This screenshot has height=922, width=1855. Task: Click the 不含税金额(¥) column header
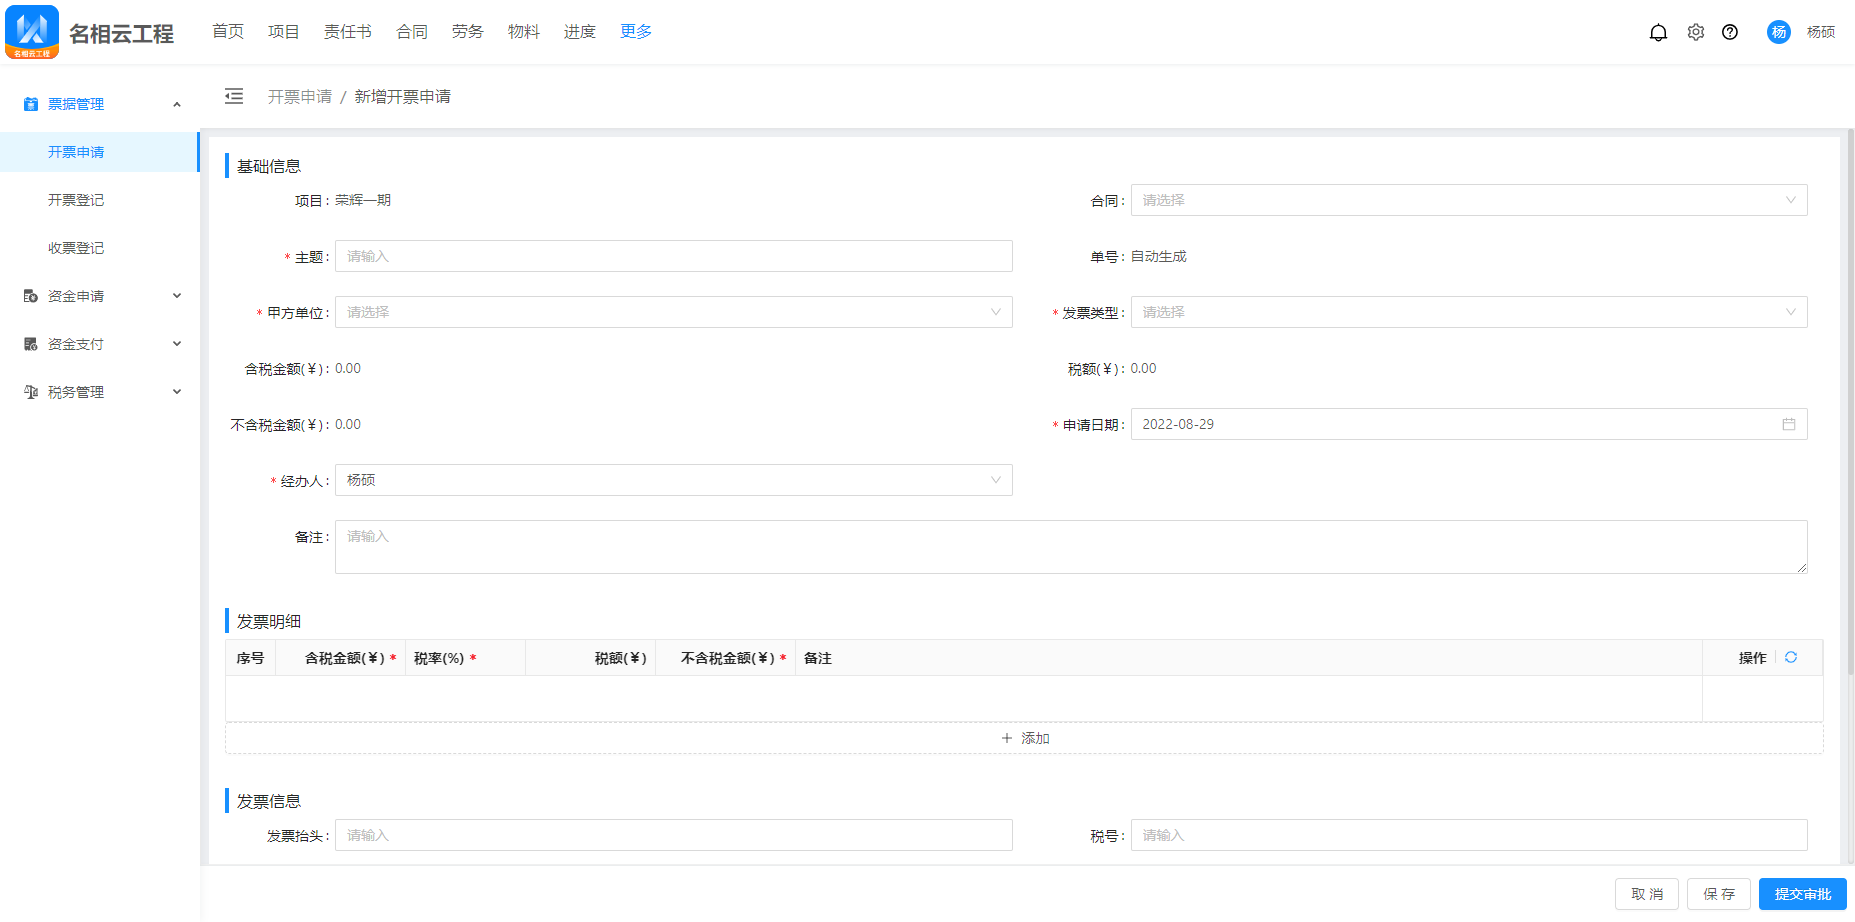pos(728,658)
